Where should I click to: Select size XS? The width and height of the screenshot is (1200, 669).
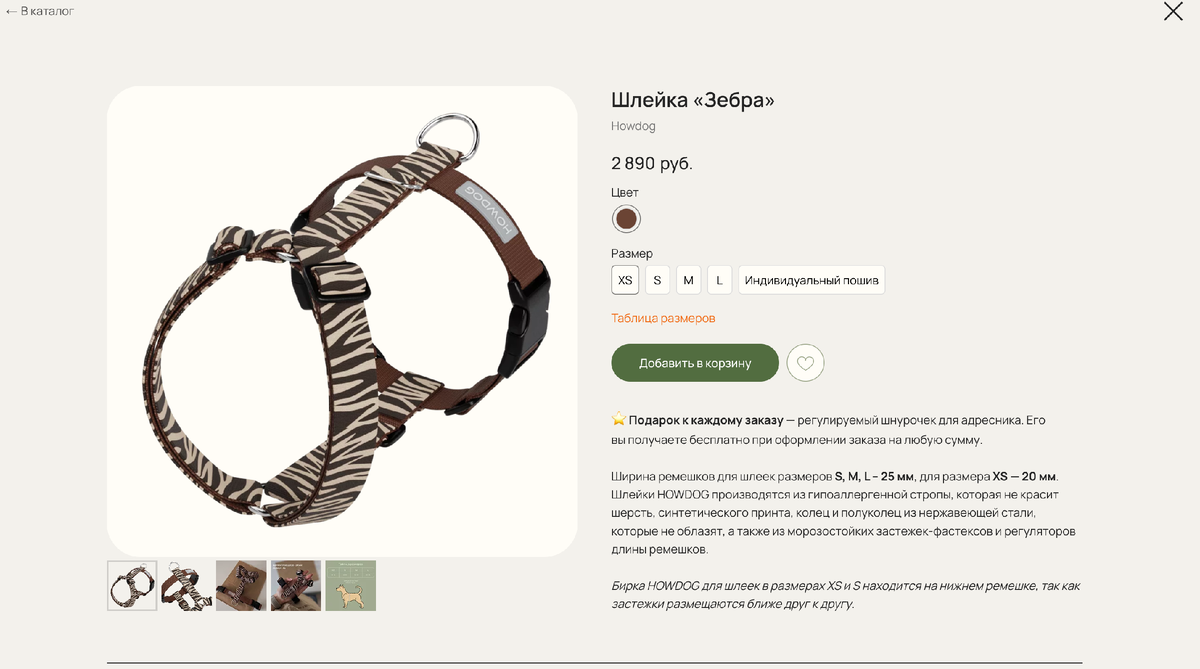point(625,280)
